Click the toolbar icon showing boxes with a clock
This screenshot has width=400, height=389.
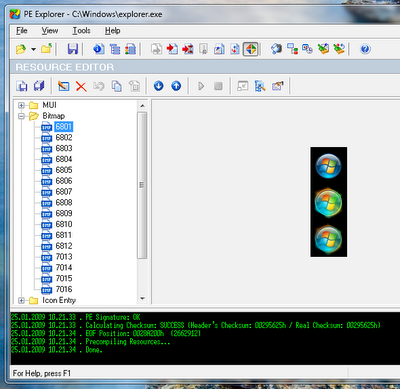[307, 49]
